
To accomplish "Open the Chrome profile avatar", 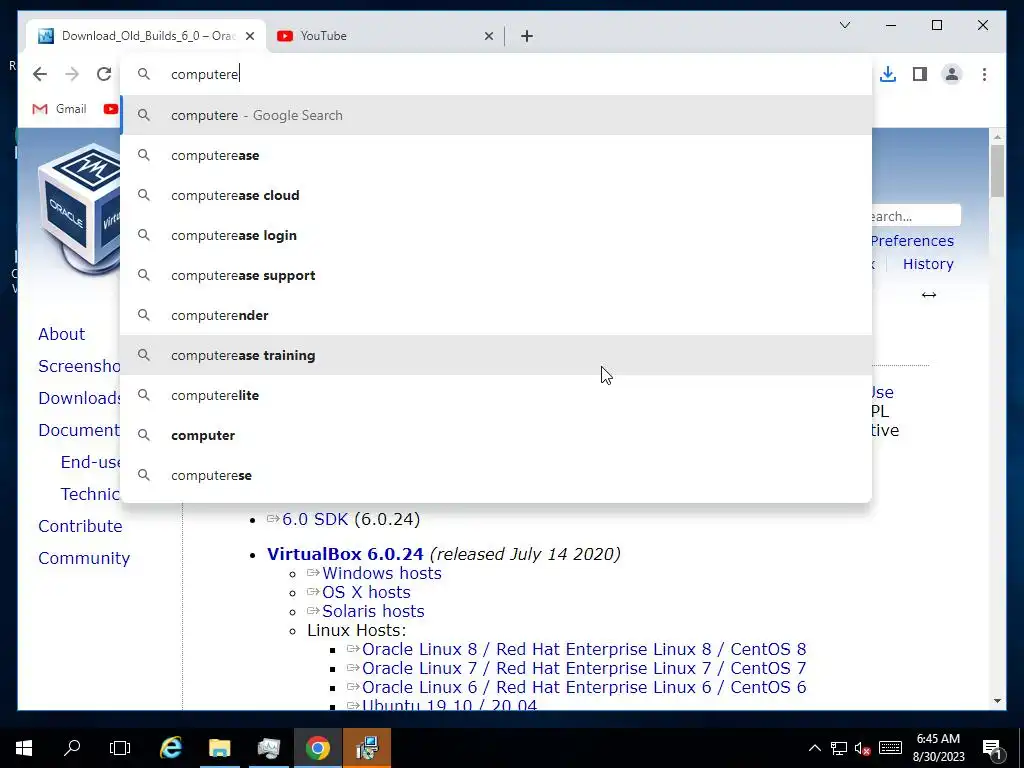I will [x=952, y=74].
